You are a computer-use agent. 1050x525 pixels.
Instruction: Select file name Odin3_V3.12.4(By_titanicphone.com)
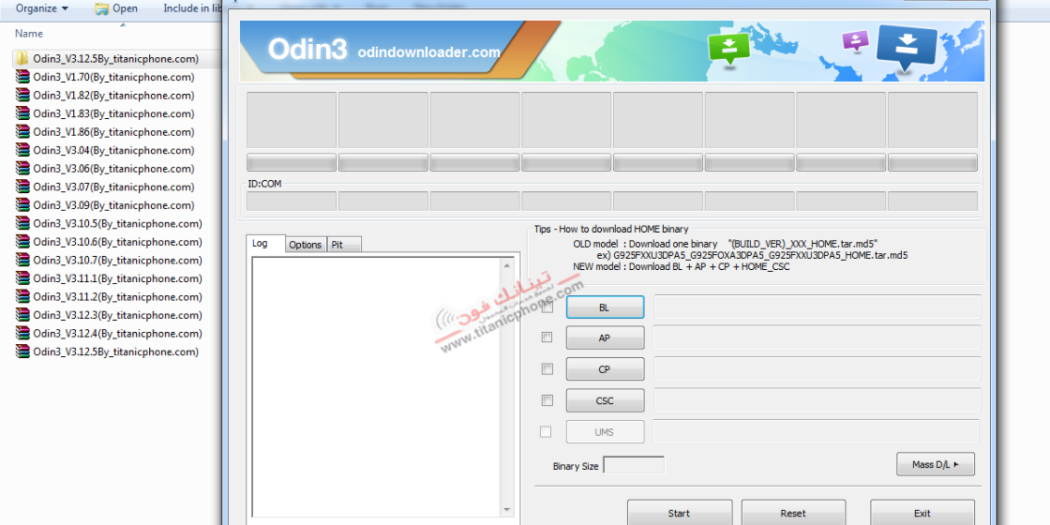[118, 333]
